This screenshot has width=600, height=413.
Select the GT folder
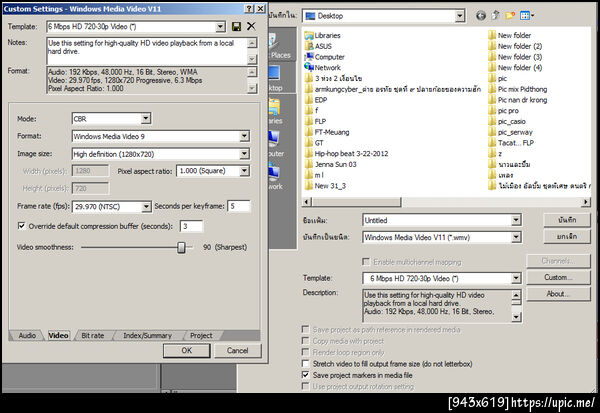314,143
